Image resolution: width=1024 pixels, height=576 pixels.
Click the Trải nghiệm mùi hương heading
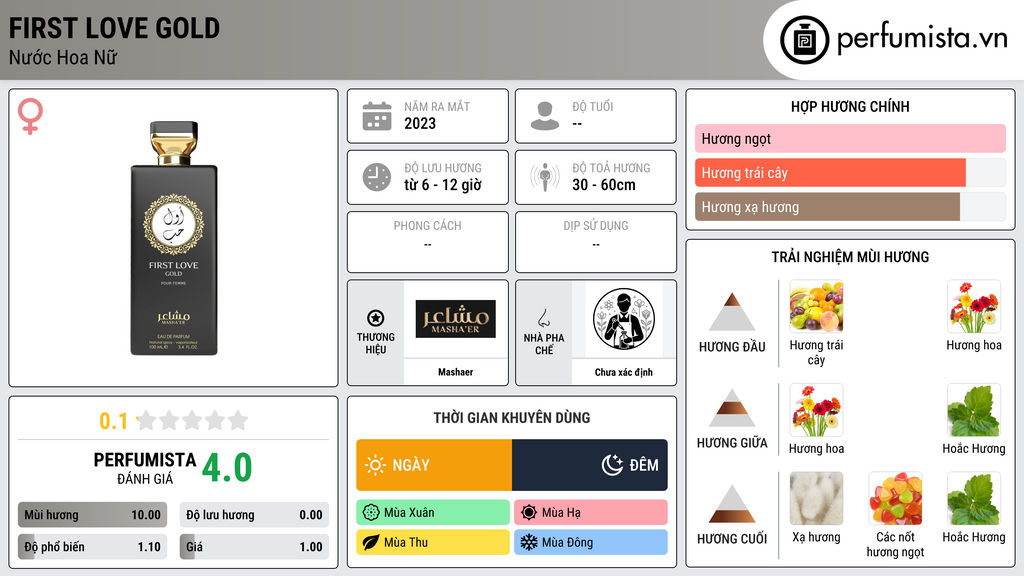pyautogui.click(x=850, y=257)
